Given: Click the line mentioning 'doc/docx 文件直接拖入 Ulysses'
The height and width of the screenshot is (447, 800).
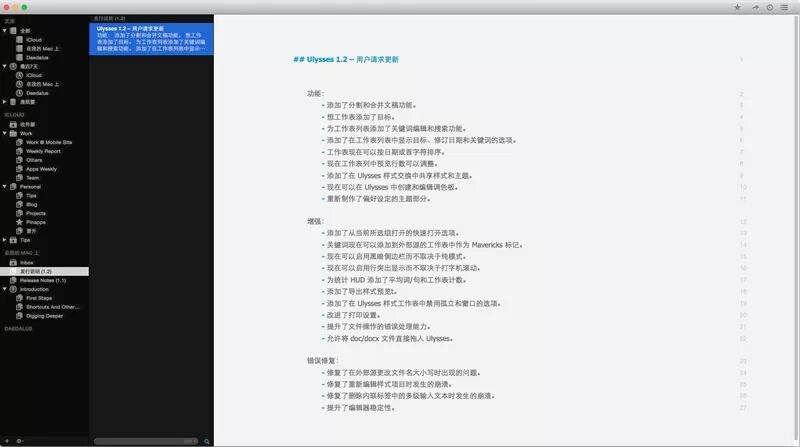Looking at the screenshot, I should 387,339.
